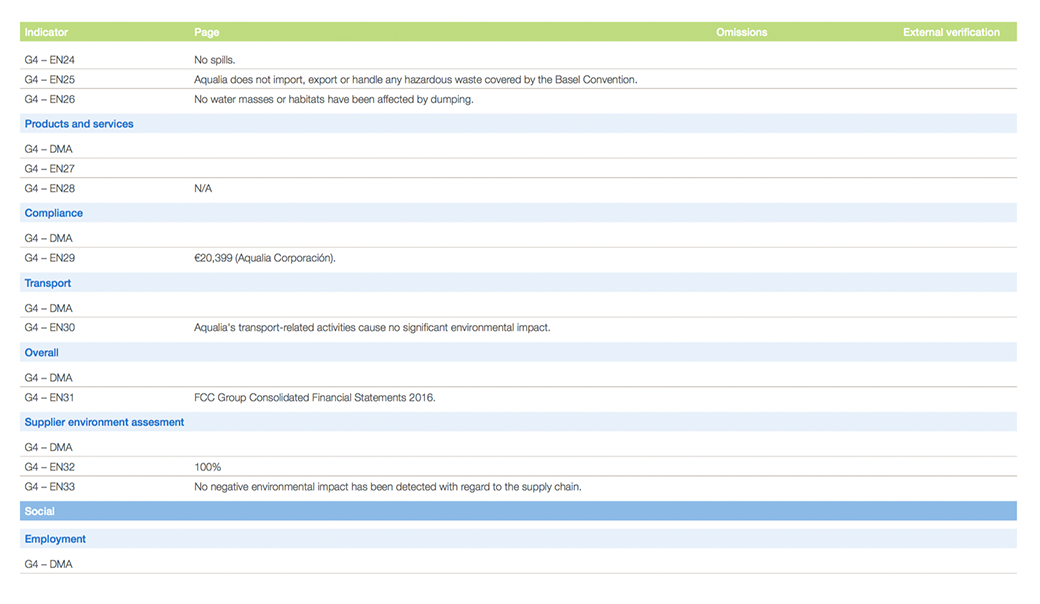Click Supplier environment assesment heading

(x=104, y=422)
